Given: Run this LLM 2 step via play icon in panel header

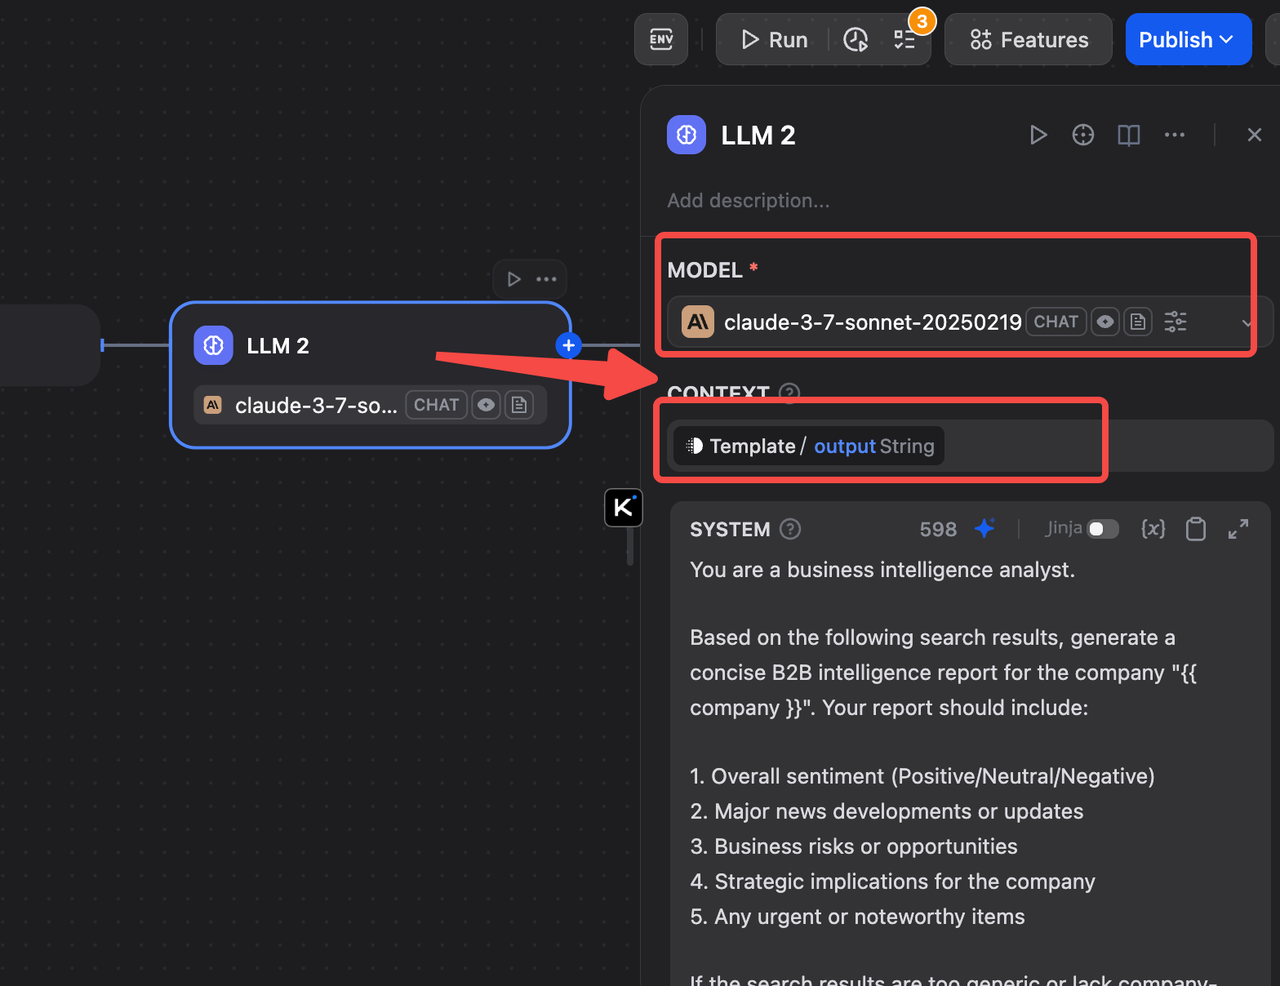Looking at the screenshot, I should pos(1038,135).
